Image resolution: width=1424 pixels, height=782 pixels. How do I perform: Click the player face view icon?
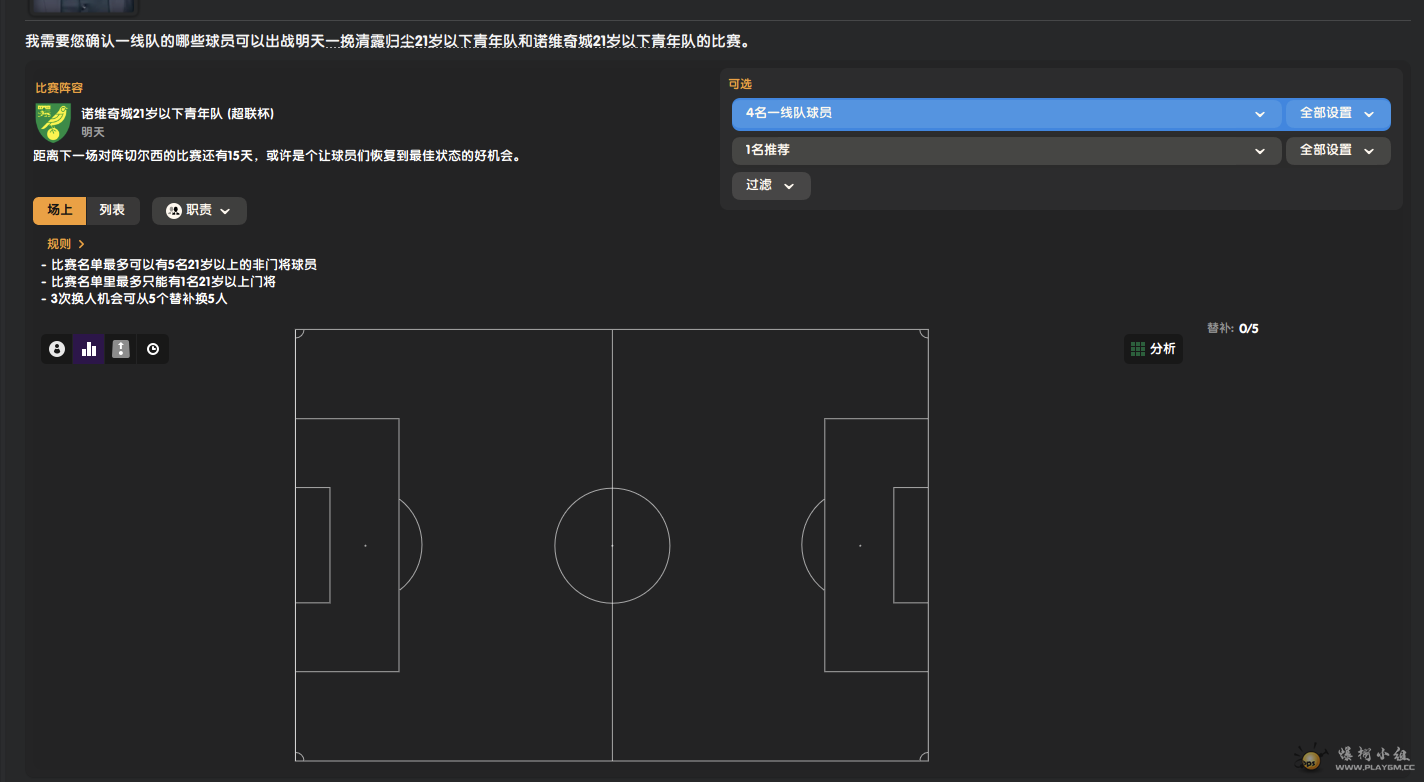tap(57, 349)
